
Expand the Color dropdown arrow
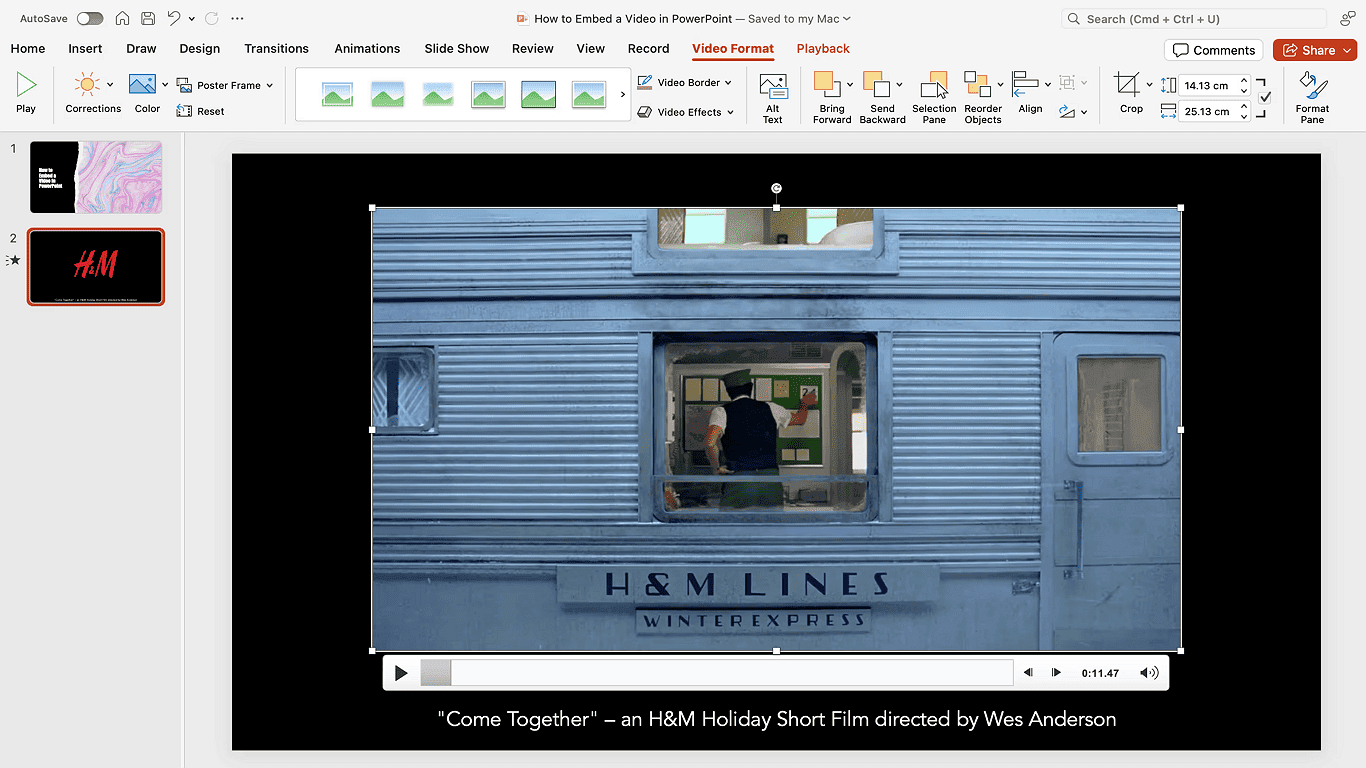(165, 85)
